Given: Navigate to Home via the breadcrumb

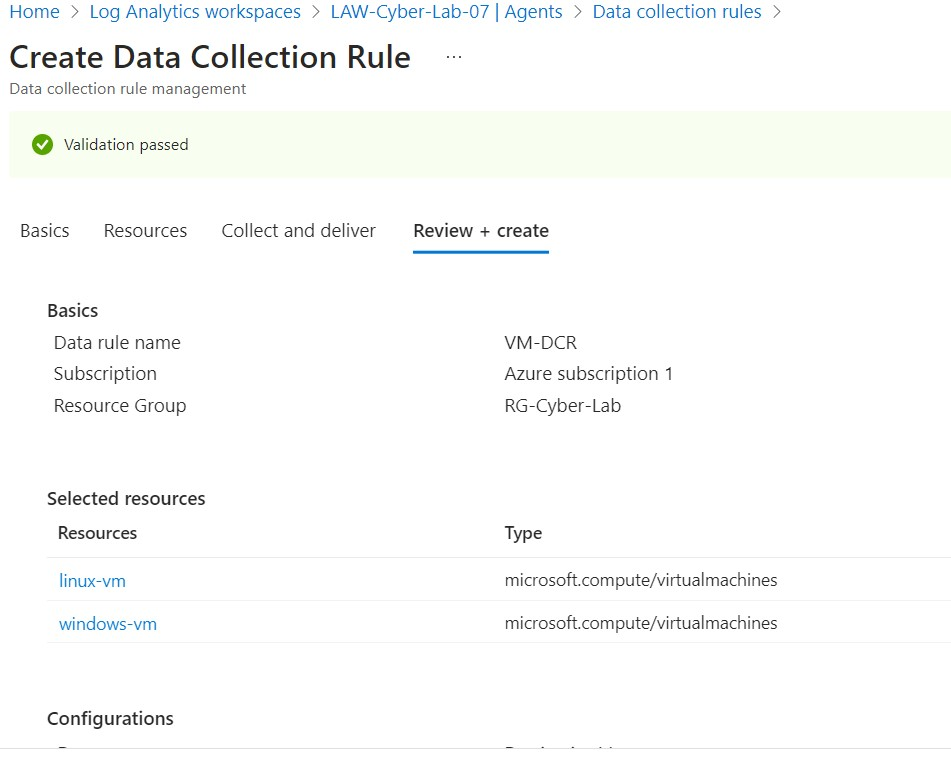Looking at the screenshot, I should coord(34,12).
